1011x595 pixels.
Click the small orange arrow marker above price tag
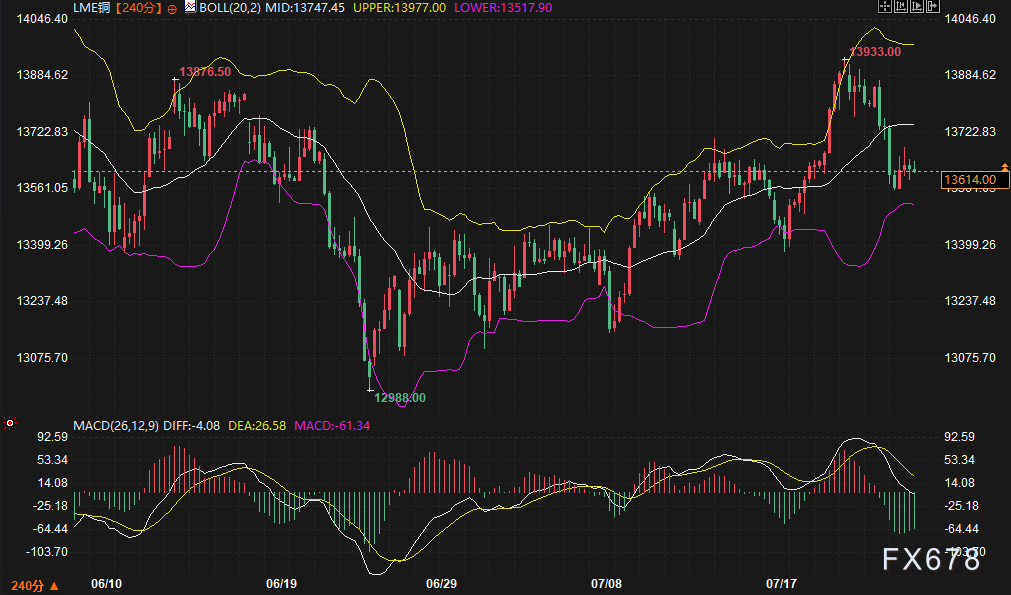pyautogui.click(x=1004, y=167)
